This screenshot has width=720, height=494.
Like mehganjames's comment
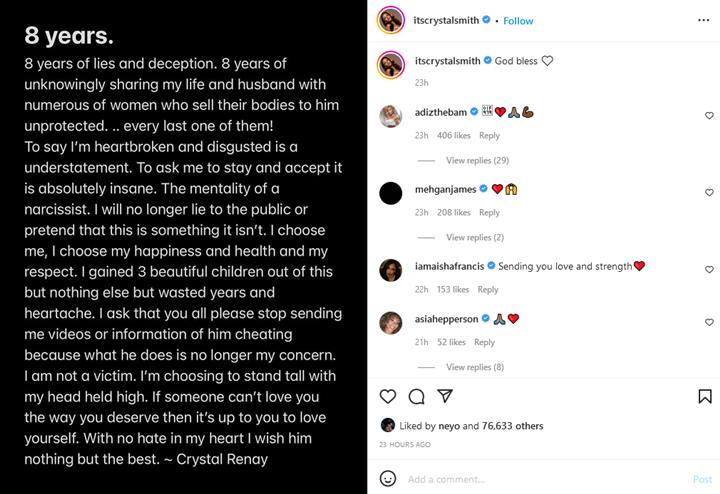(709, 192)
